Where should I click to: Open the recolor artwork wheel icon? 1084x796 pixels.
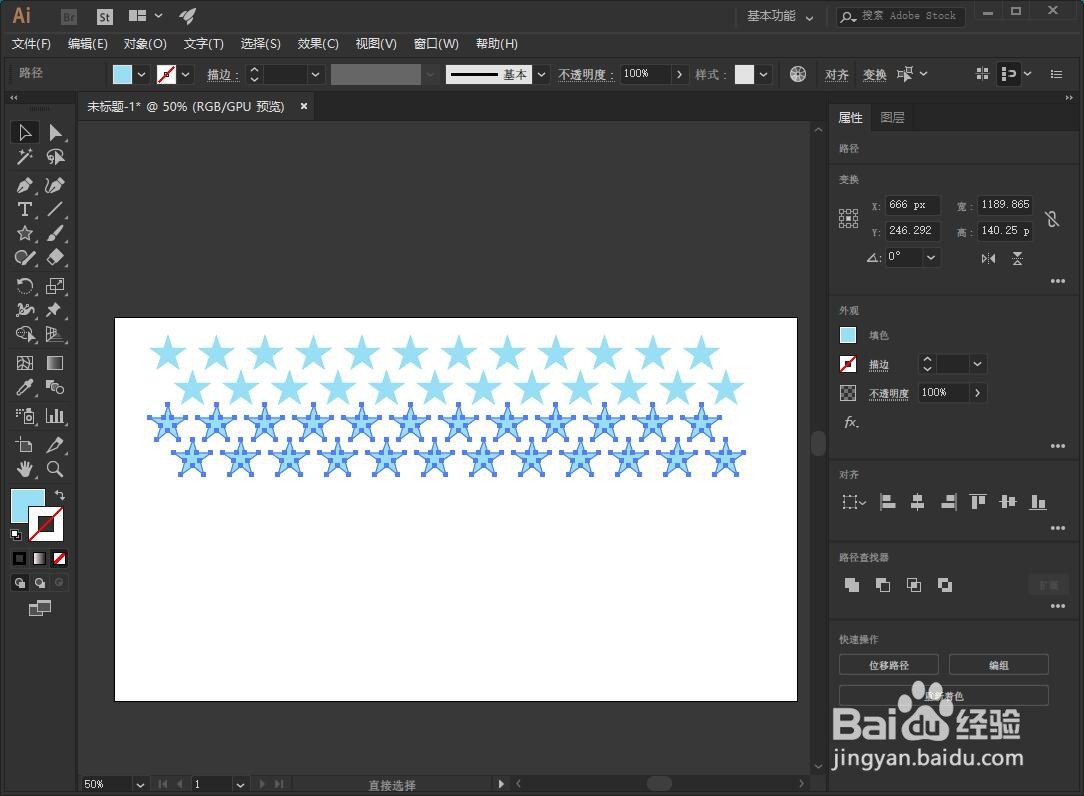(798, 74)
